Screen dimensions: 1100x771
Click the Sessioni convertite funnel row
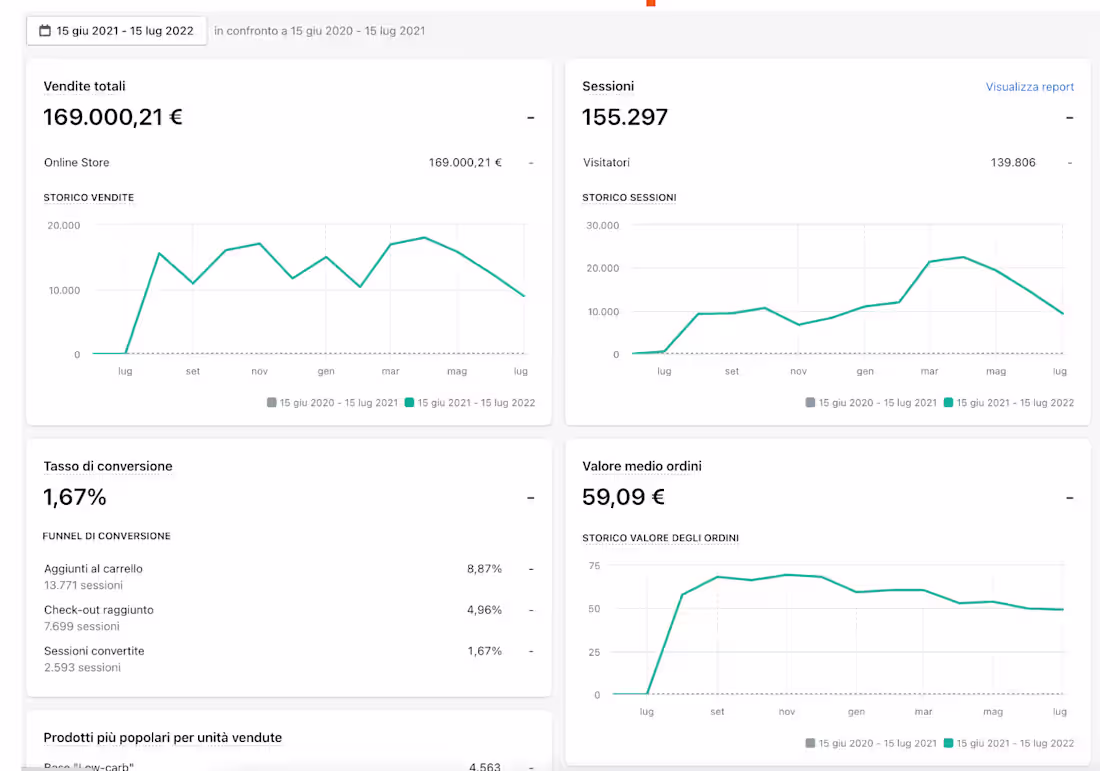tap(288, 659)
